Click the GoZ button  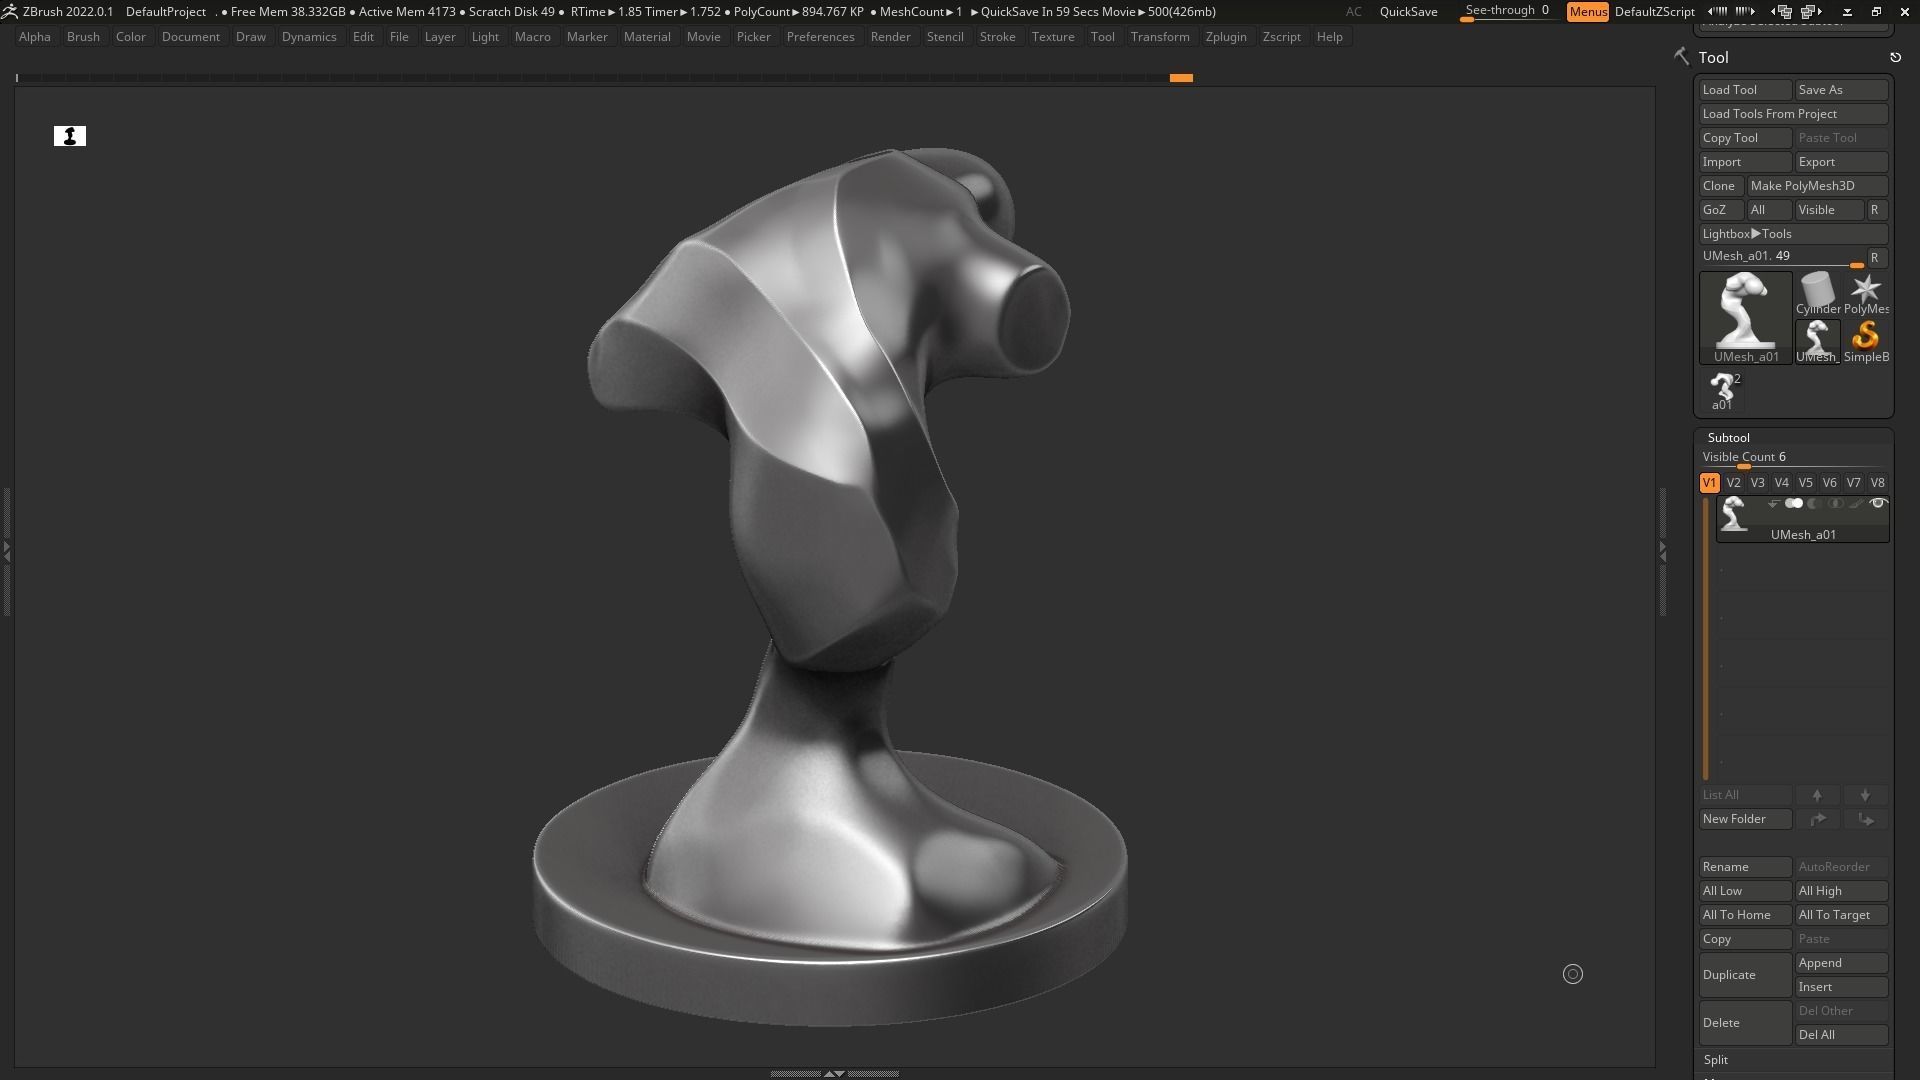coord(1722,210)
